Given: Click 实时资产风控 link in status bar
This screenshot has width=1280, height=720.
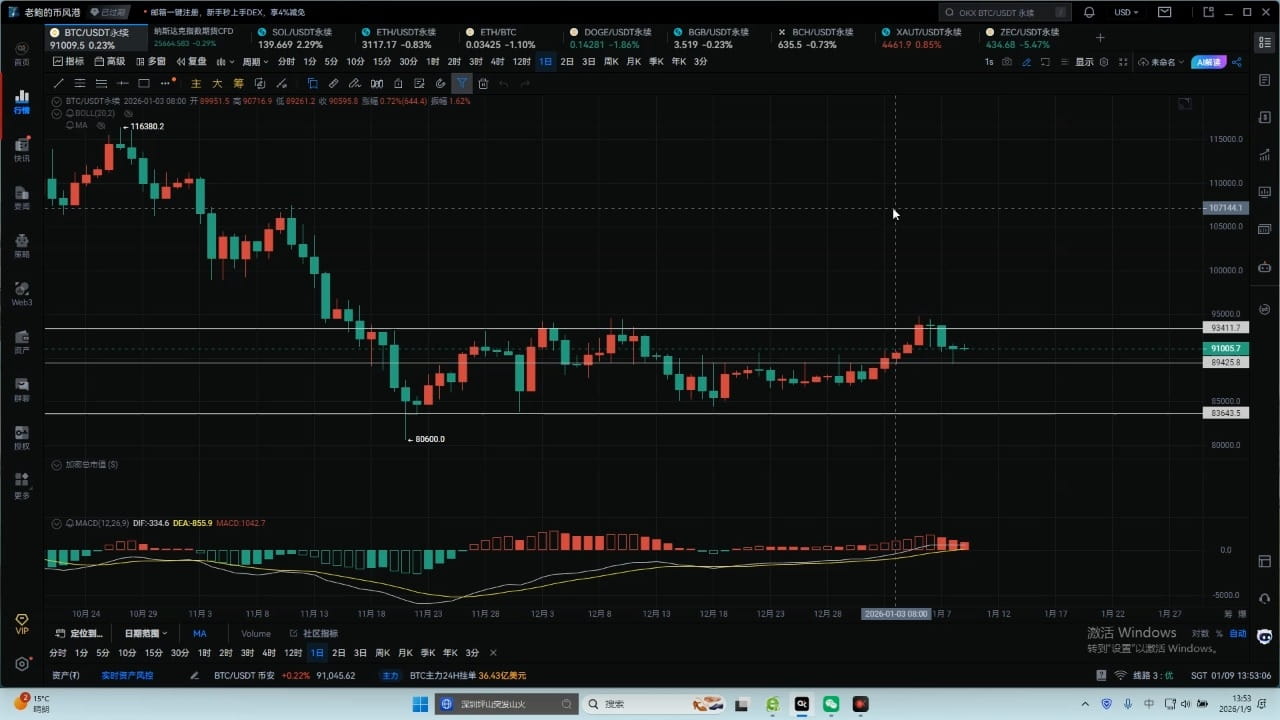Looking at the screenshot, I should click(128, 675).
